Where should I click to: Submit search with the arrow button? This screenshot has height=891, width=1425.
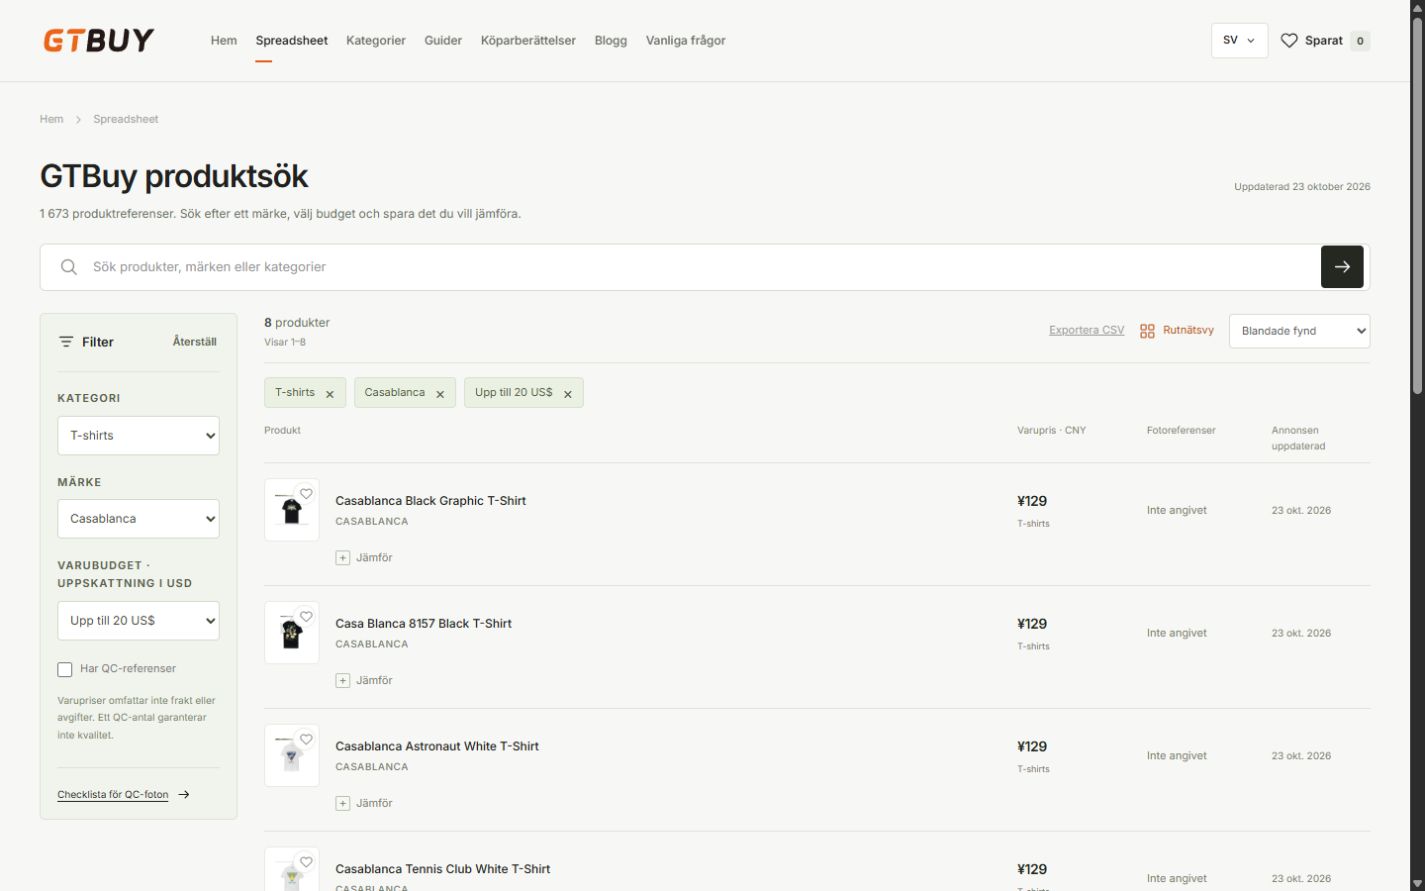tap(1342, 267)
